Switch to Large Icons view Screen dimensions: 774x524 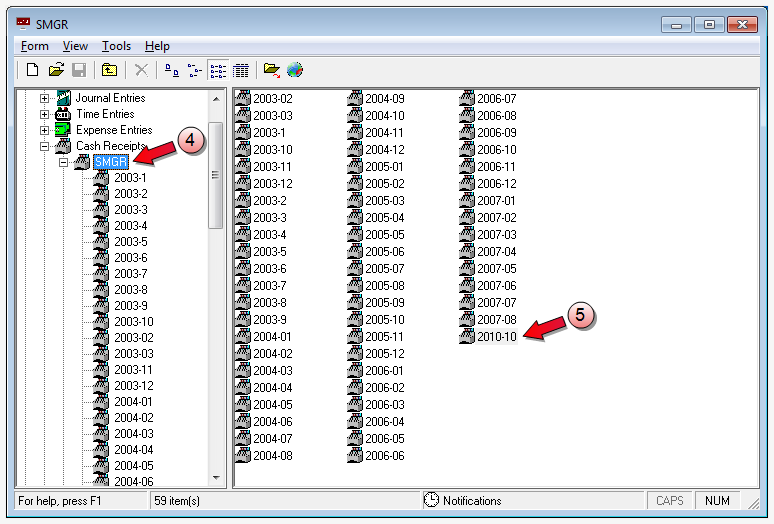point(171,70)
